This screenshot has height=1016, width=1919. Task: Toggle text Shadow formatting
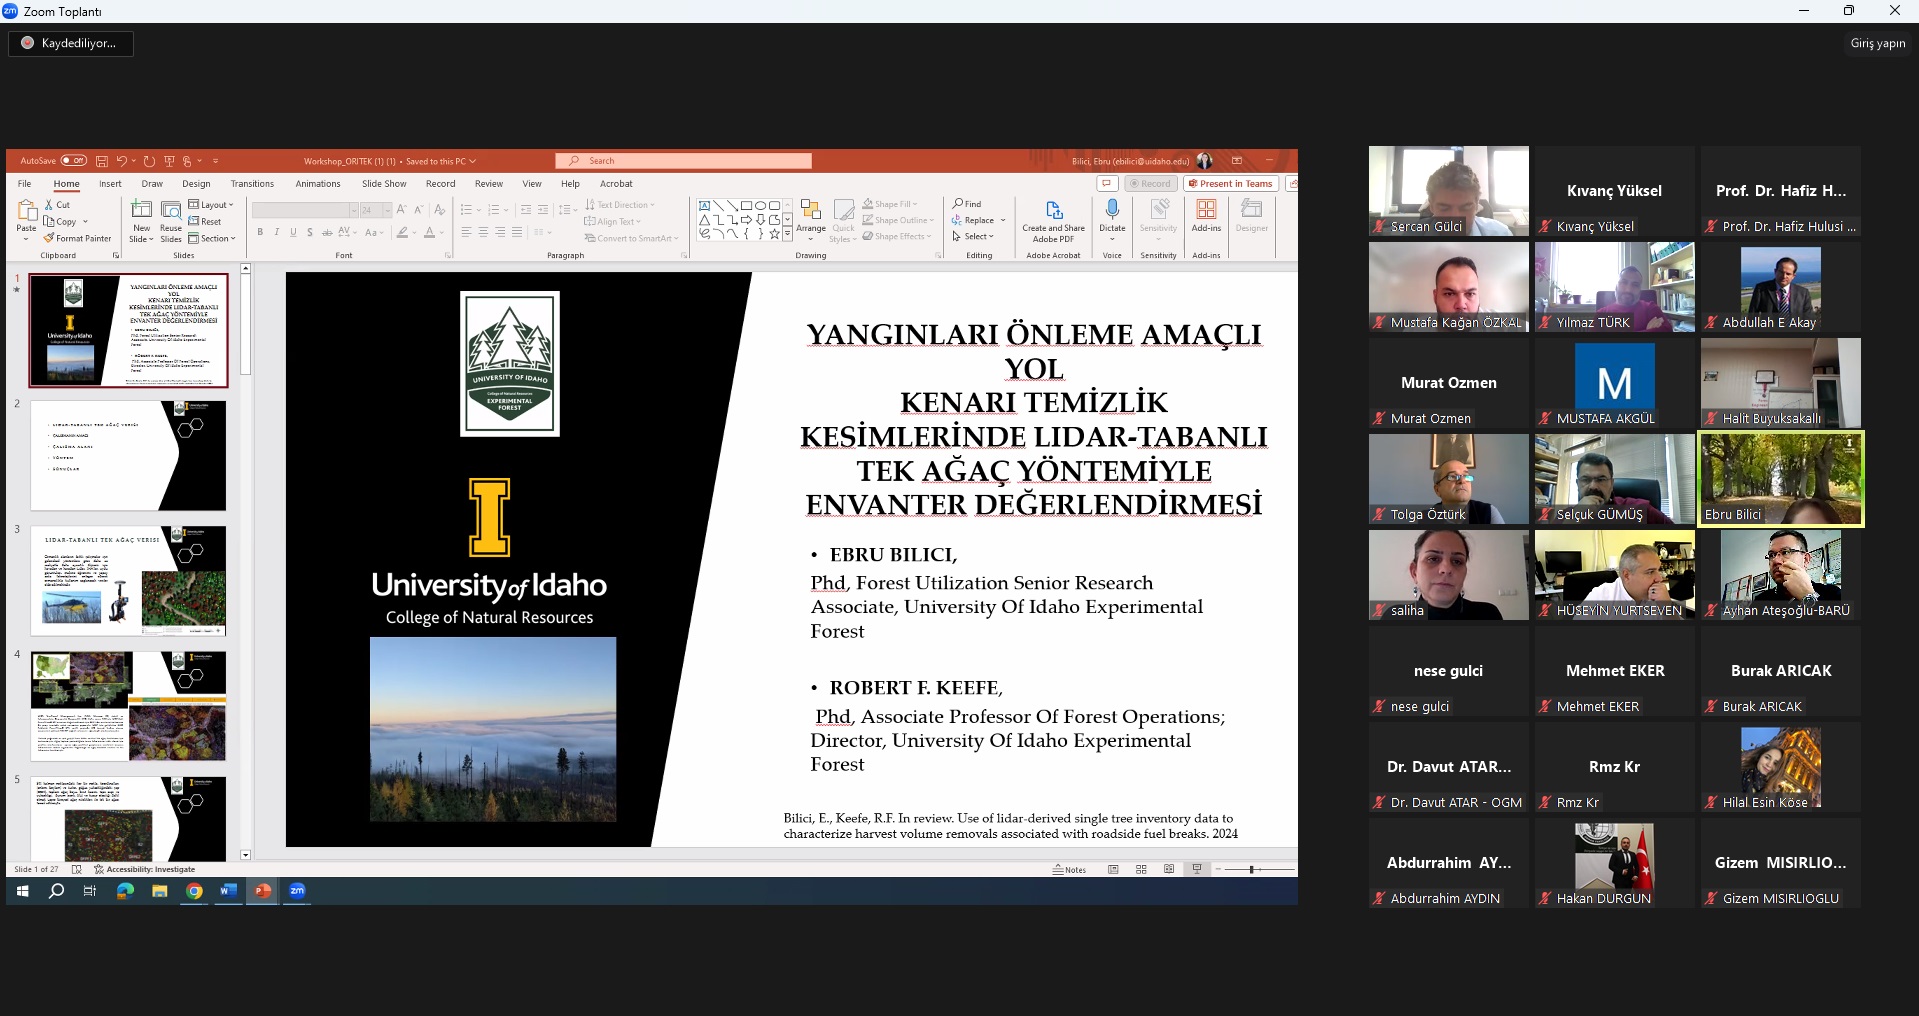310,232
